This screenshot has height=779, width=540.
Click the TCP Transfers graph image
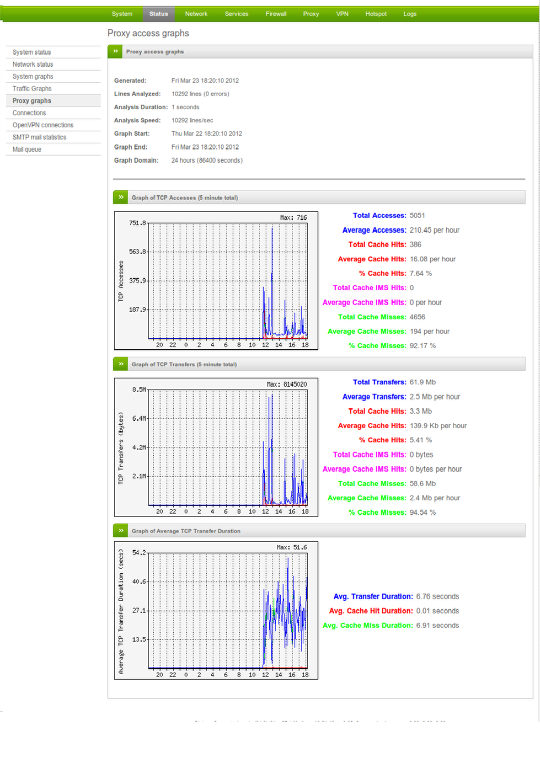coord(216,447)
